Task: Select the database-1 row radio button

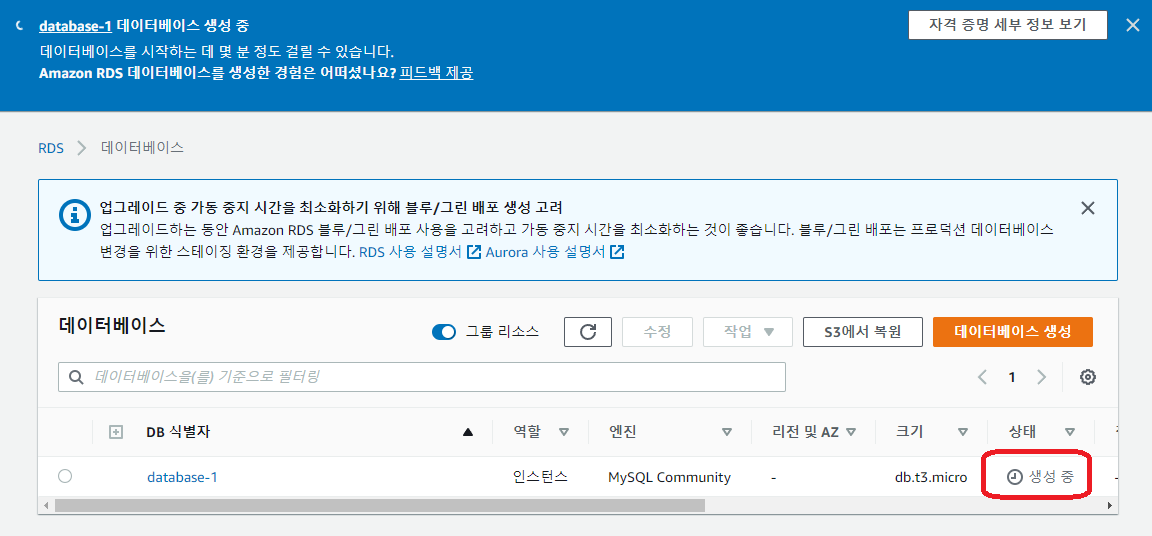Action: (x=65, y=477)
